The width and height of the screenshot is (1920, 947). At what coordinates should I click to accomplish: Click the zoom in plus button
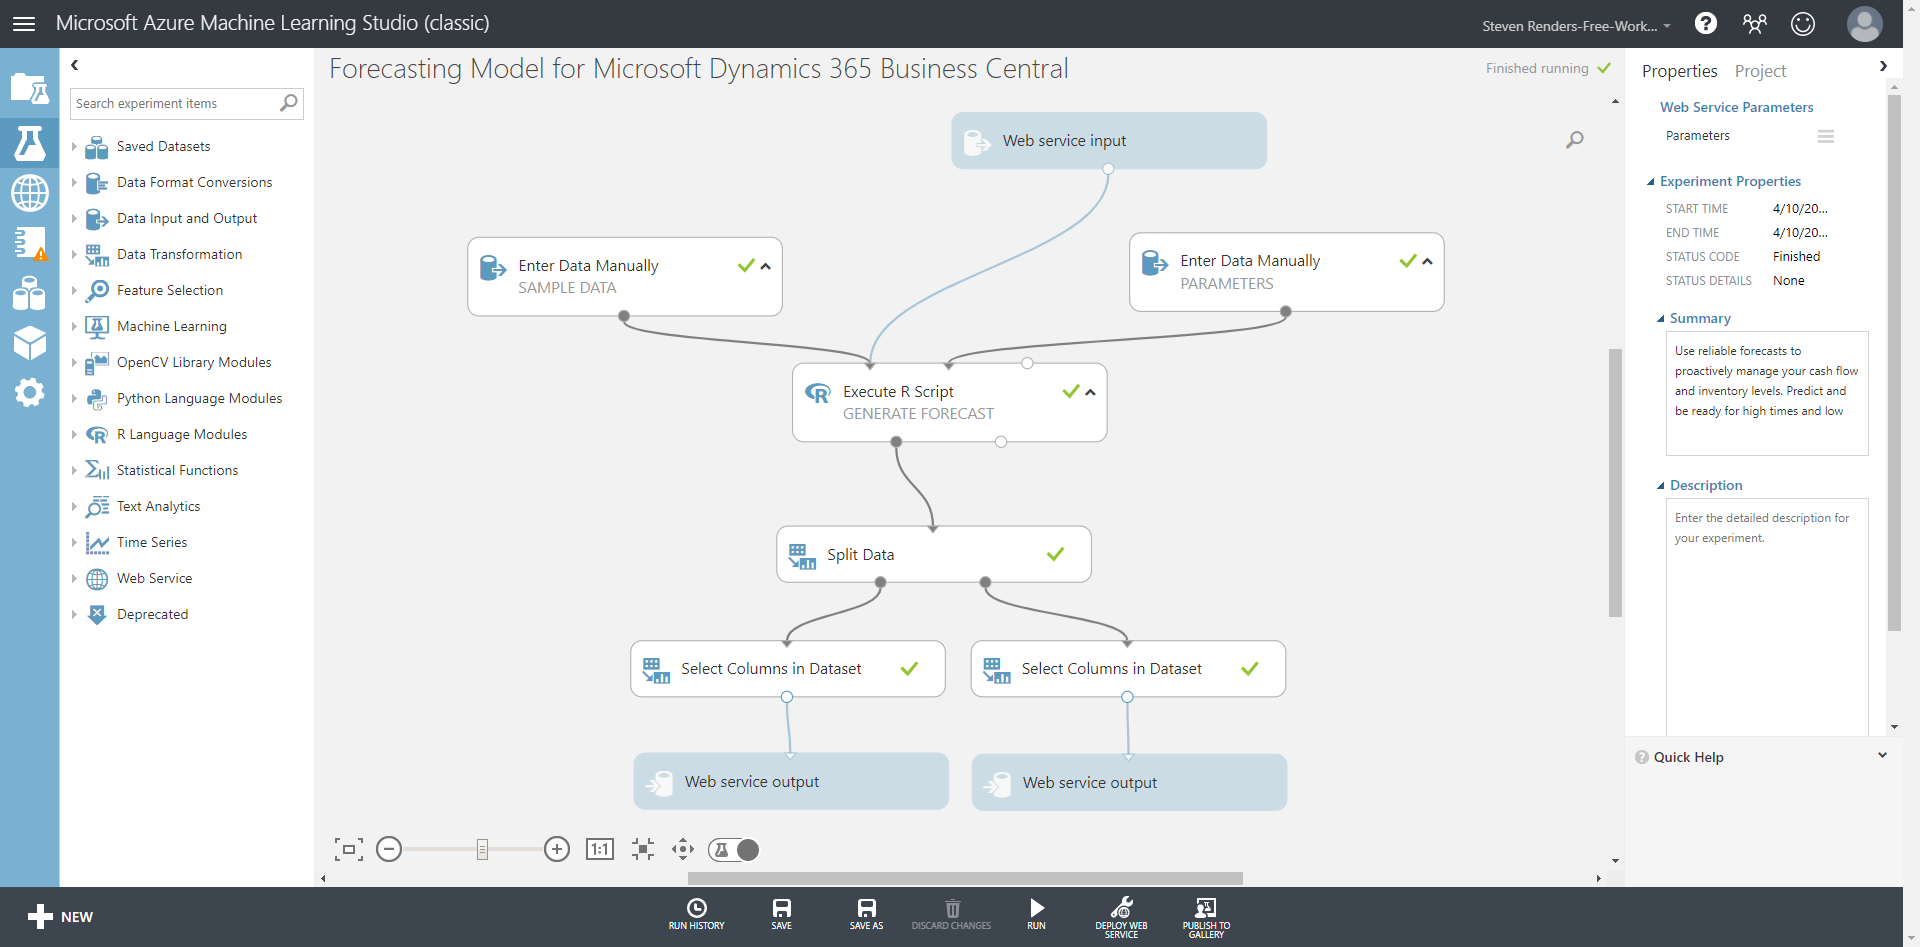click(x=557, y=849)
